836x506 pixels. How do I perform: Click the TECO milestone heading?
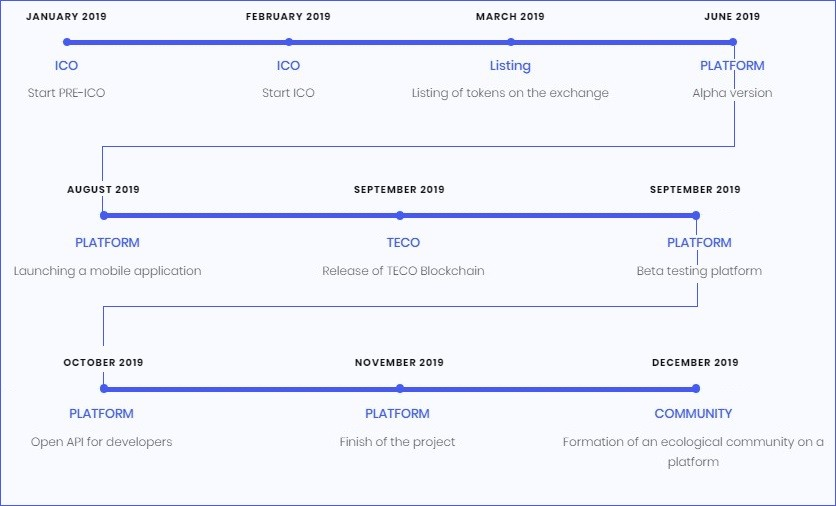(403, 243)
